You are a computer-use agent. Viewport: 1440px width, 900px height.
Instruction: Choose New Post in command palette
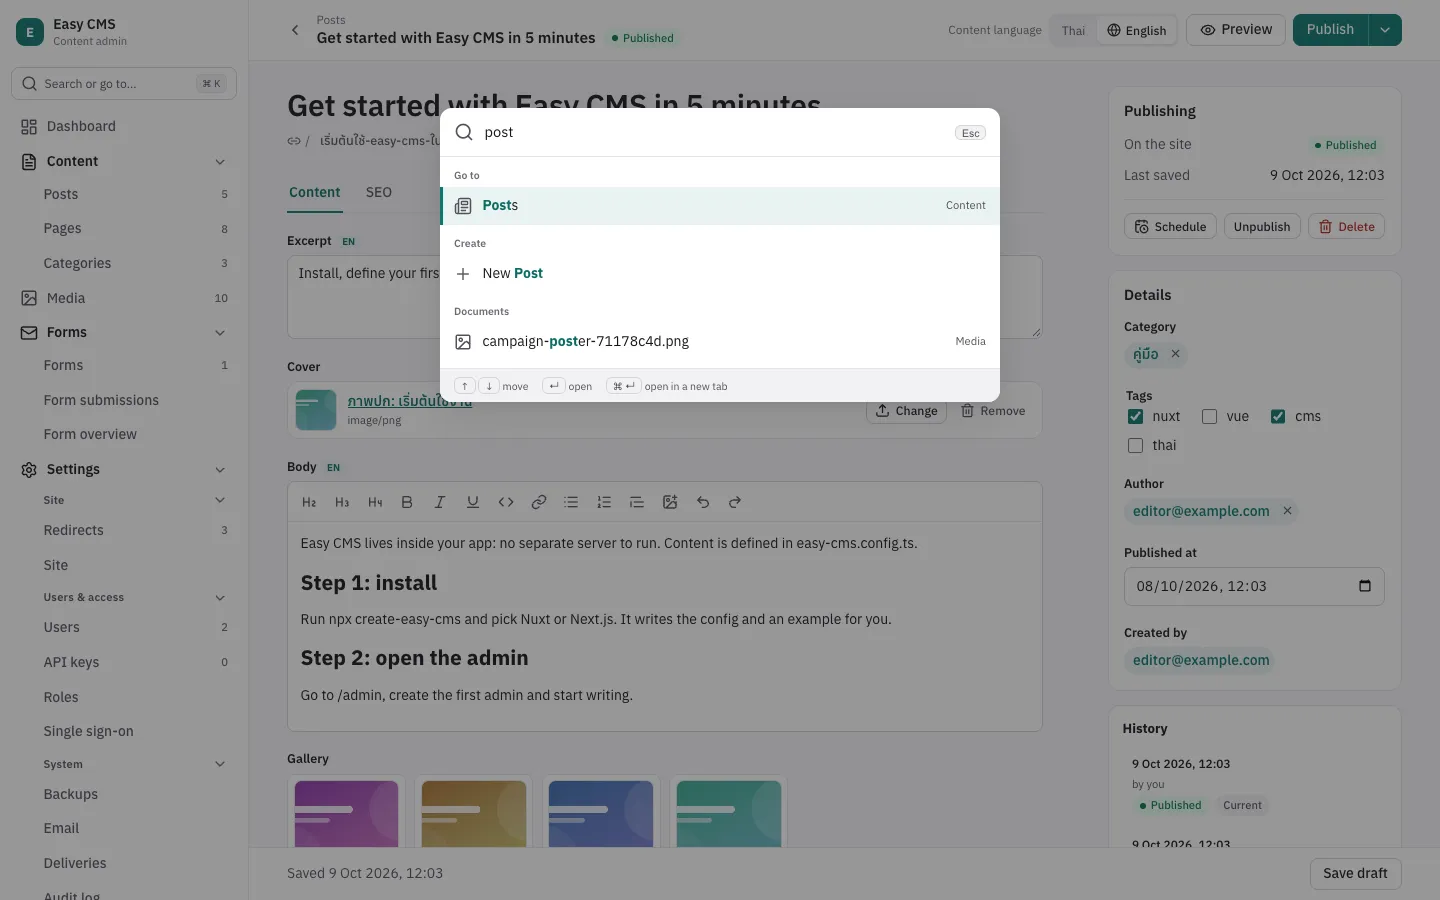click(720, 273)
